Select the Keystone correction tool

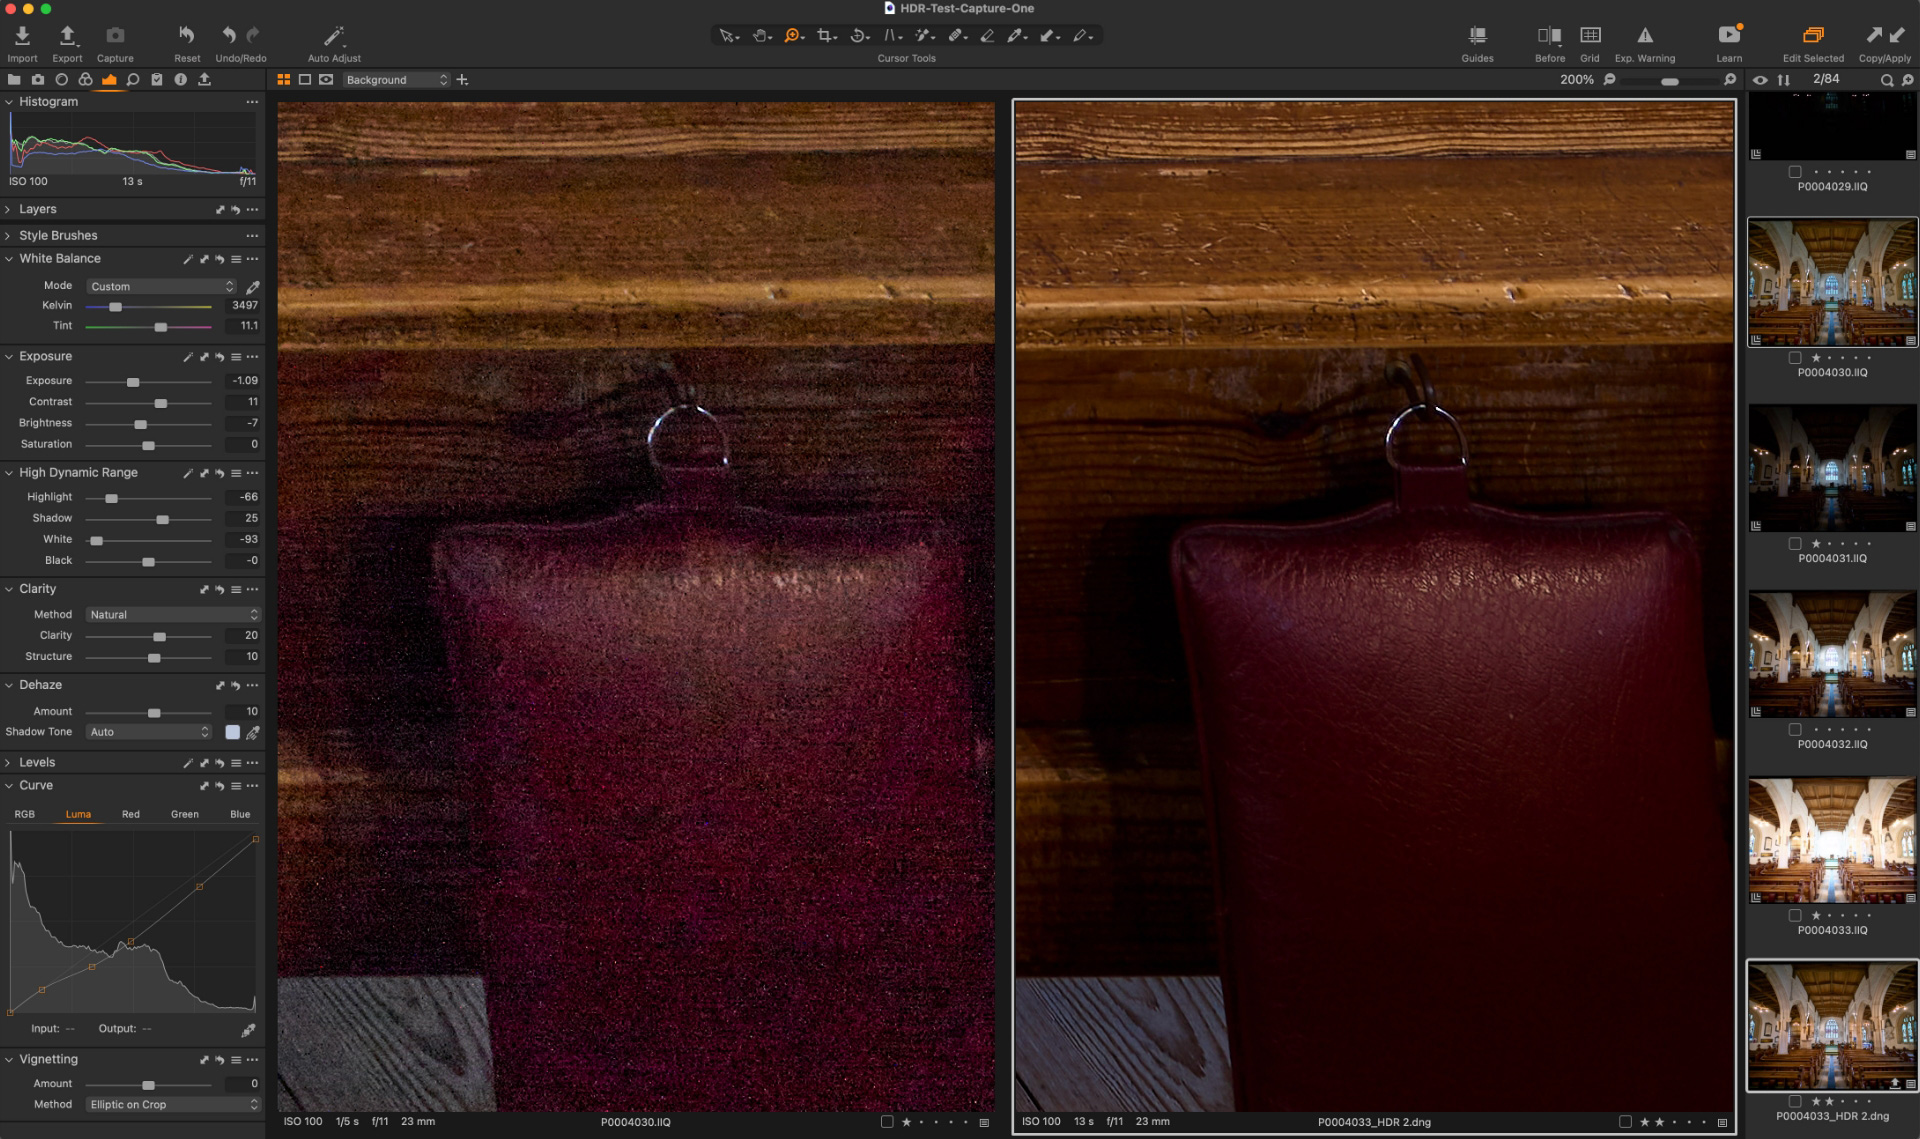point(889,35)
